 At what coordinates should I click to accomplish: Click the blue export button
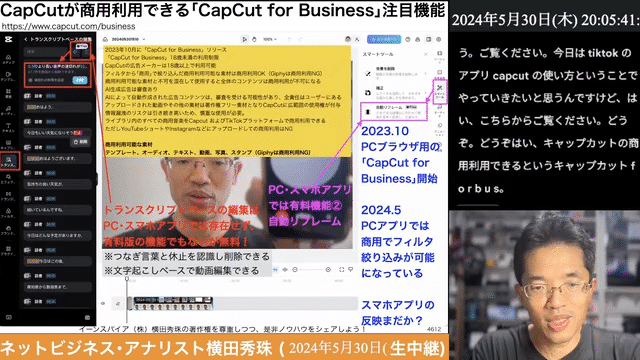tap(384, 40)
